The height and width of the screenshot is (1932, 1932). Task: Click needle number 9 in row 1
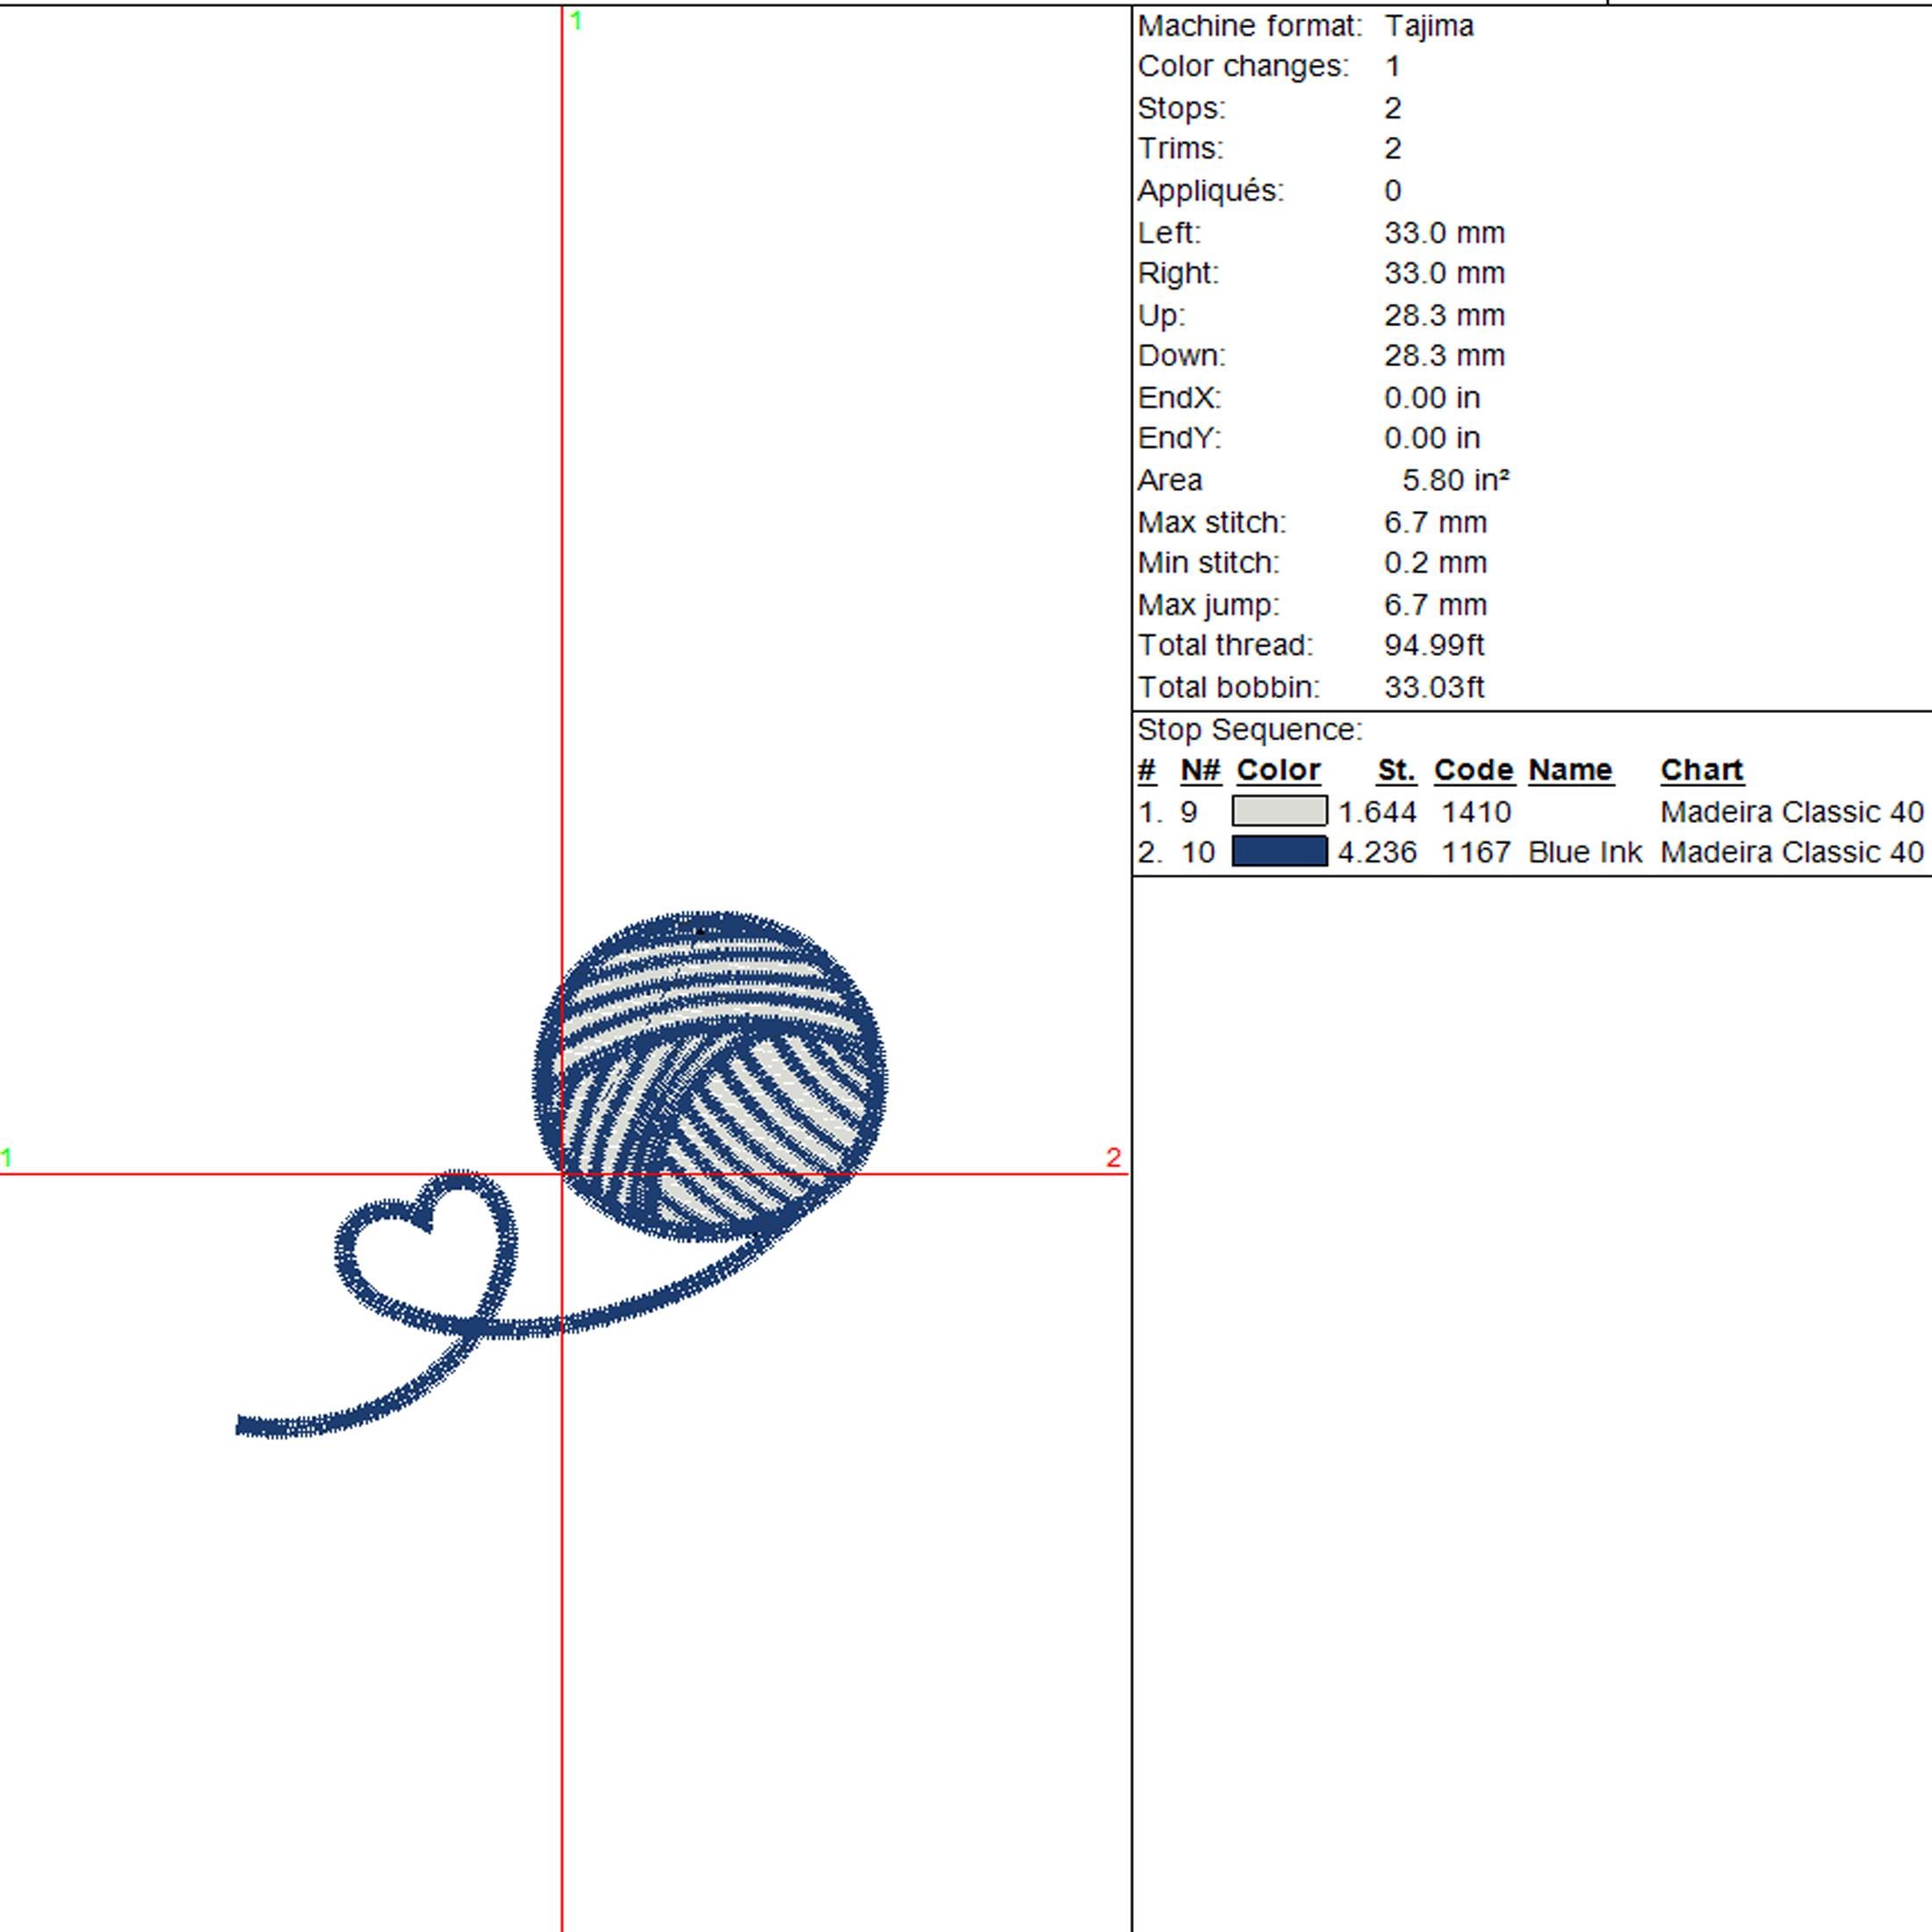point(1188,812)
